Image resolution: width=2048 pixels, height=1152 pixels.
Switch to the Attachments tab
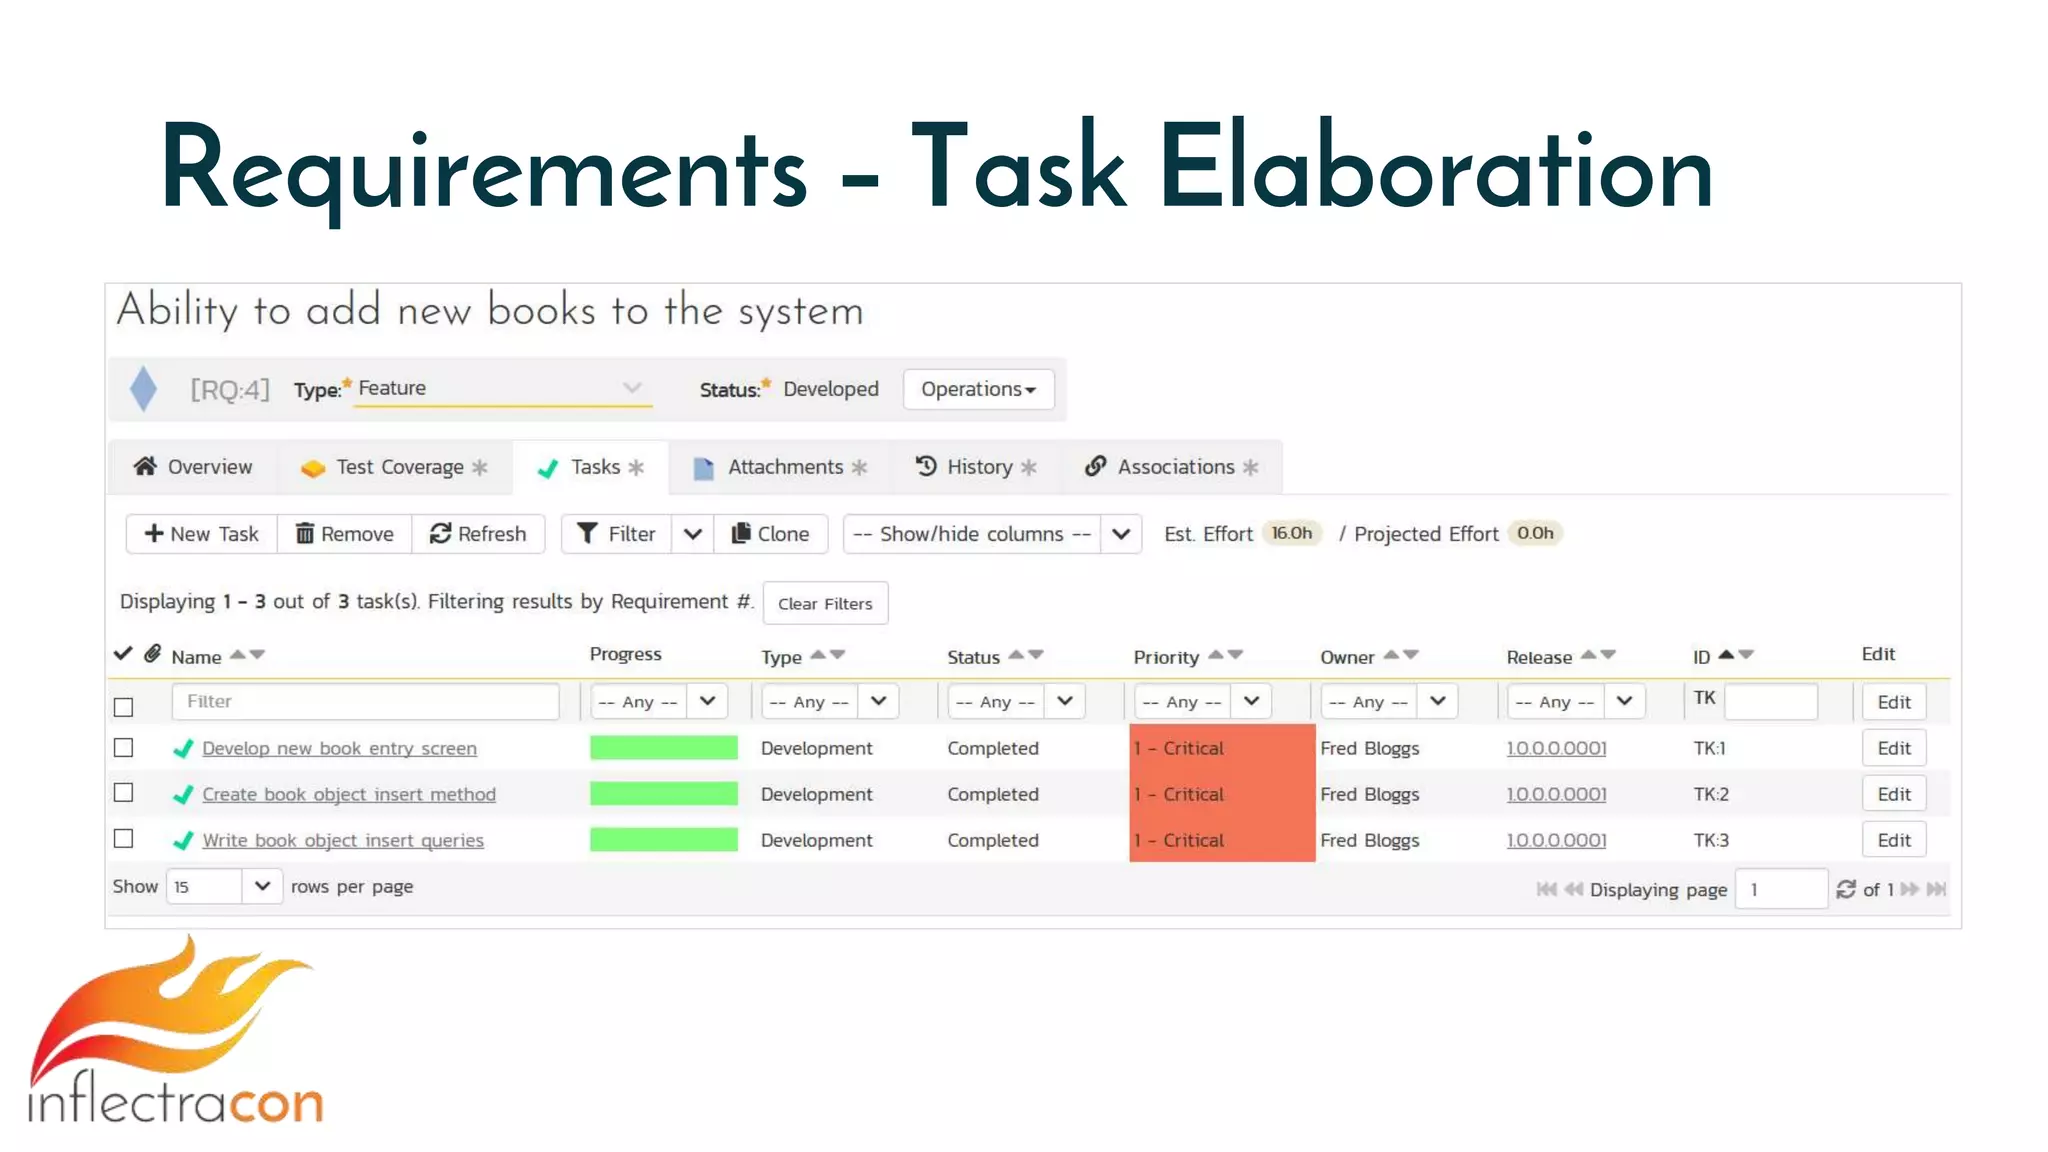[780, 467]
